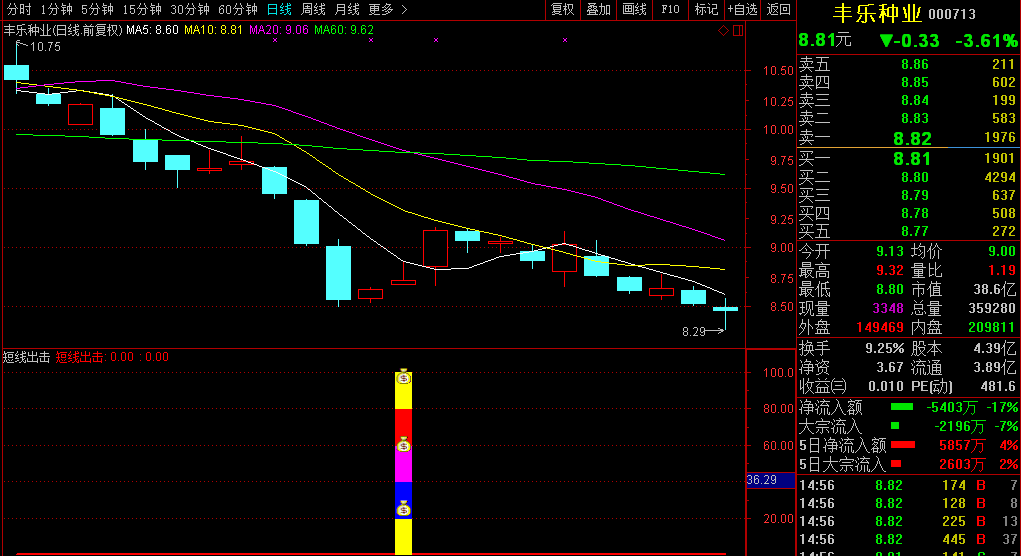The image size is (1021, 556).
Task: Open F10 company information
Action: tap(670, 9)
